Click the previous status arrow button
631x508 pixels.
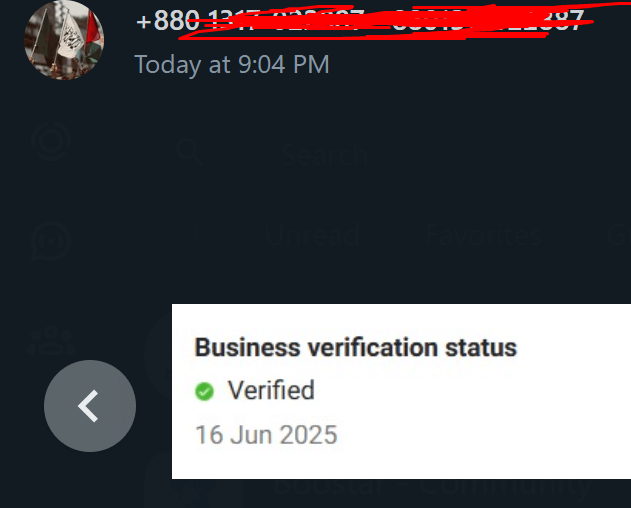pyautogui.click(x=90, y=406)
